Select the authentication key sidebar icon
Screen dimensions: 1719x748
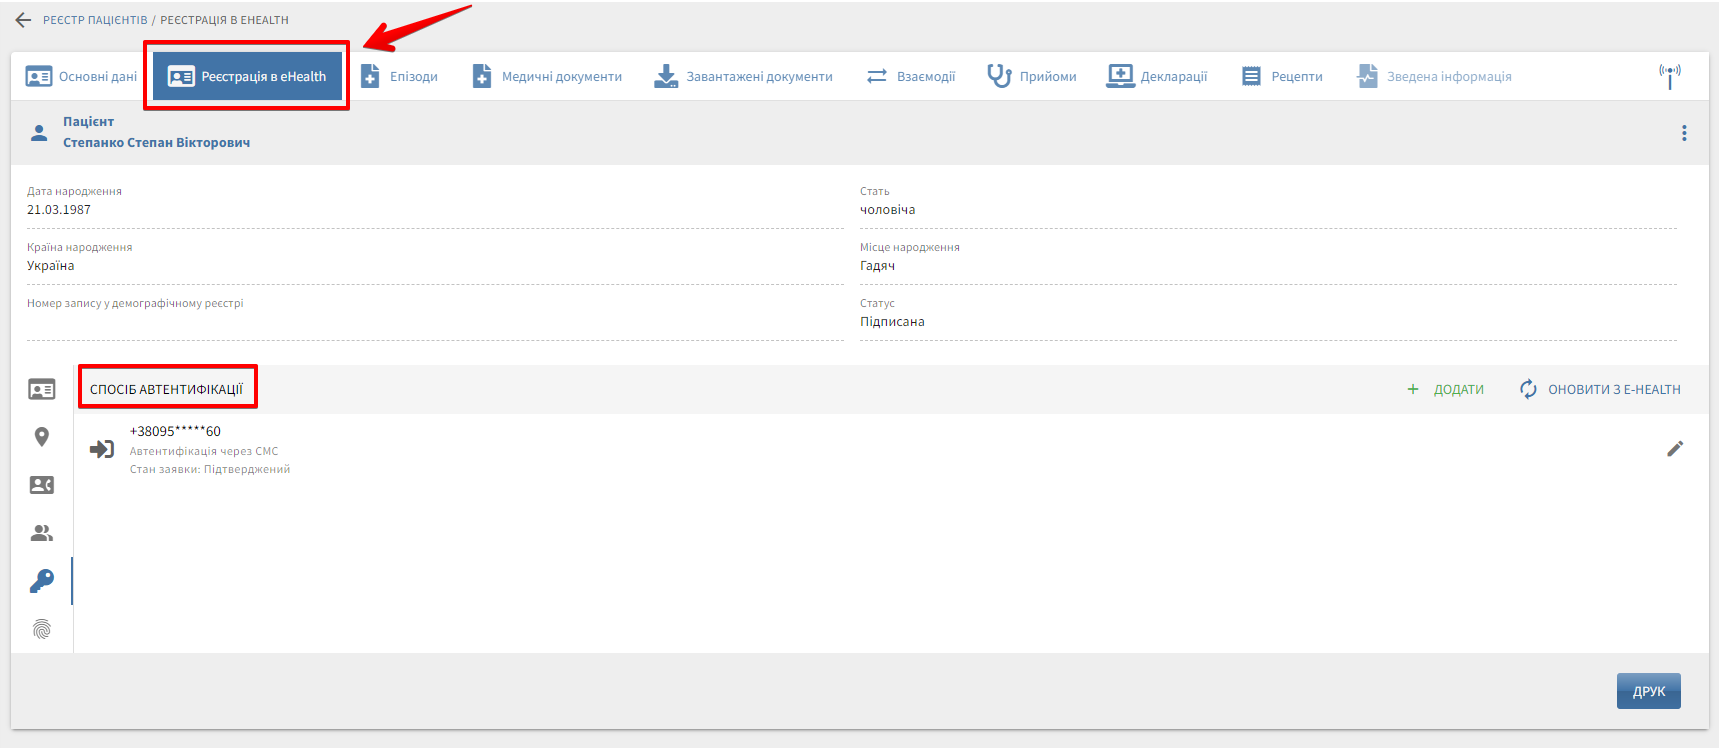pyautogui.click(x=42, y=581)
